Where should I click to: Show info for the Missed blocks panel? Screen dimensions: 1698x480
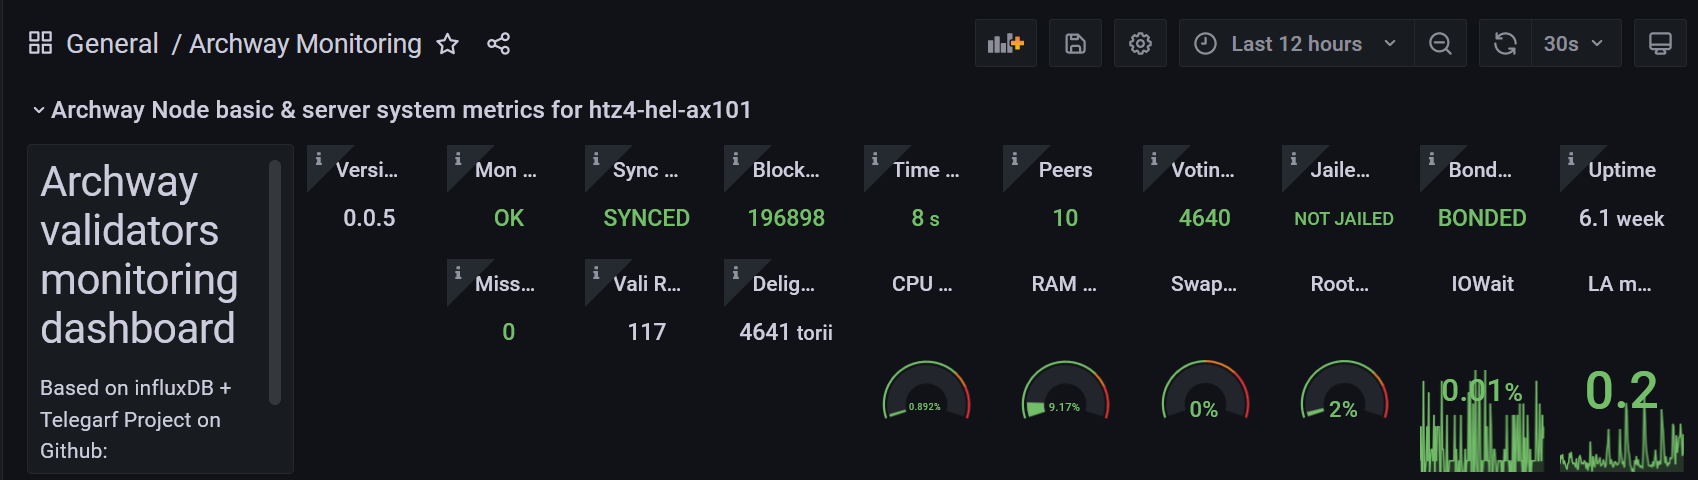click(458, 272)
